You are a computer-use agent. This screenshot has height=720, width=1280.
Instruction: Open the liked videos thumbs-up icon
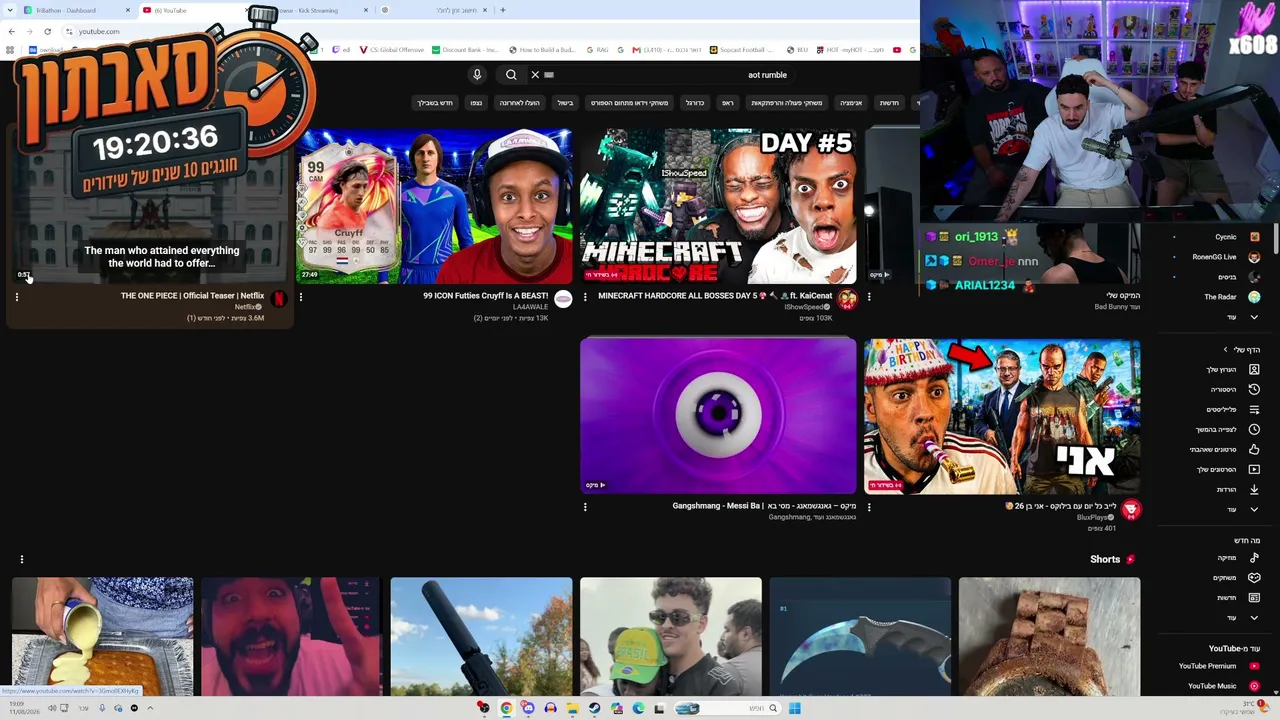coord(1254,450)
